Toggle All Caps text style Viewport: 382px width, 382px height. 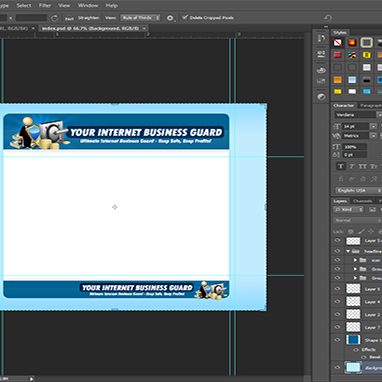(363, 166)
